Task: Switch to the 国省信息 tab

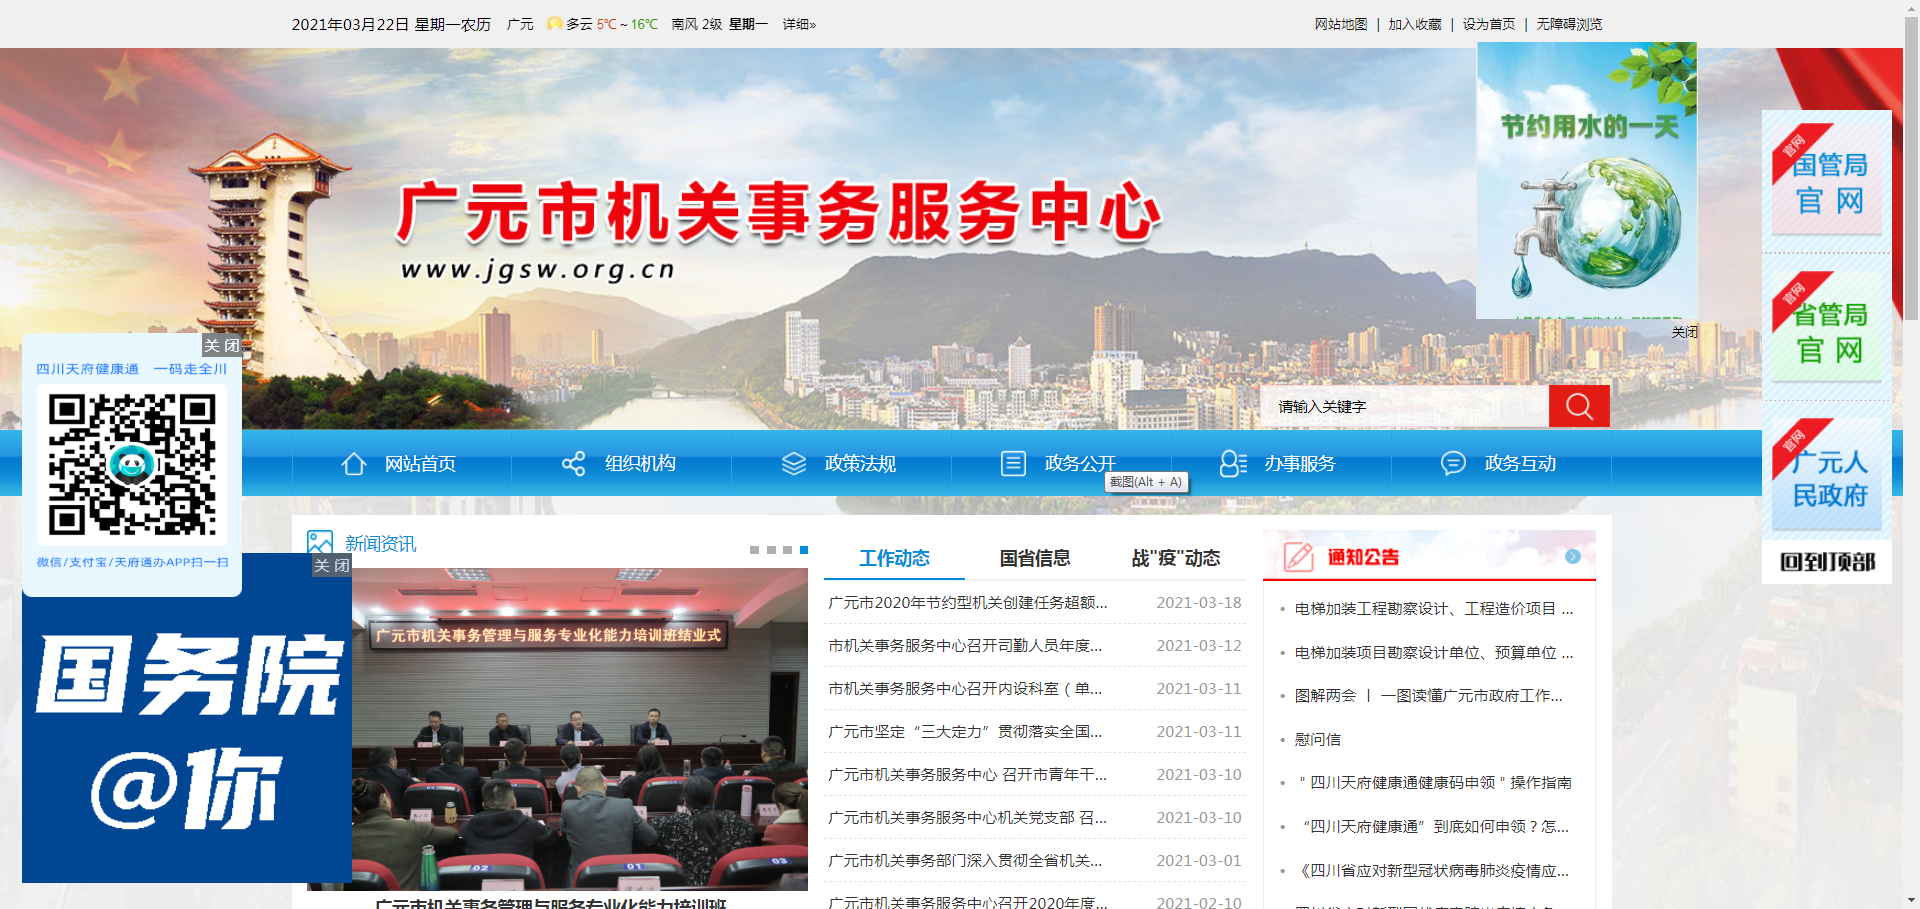Action: pyautogui.click(x=1035, y=558)
